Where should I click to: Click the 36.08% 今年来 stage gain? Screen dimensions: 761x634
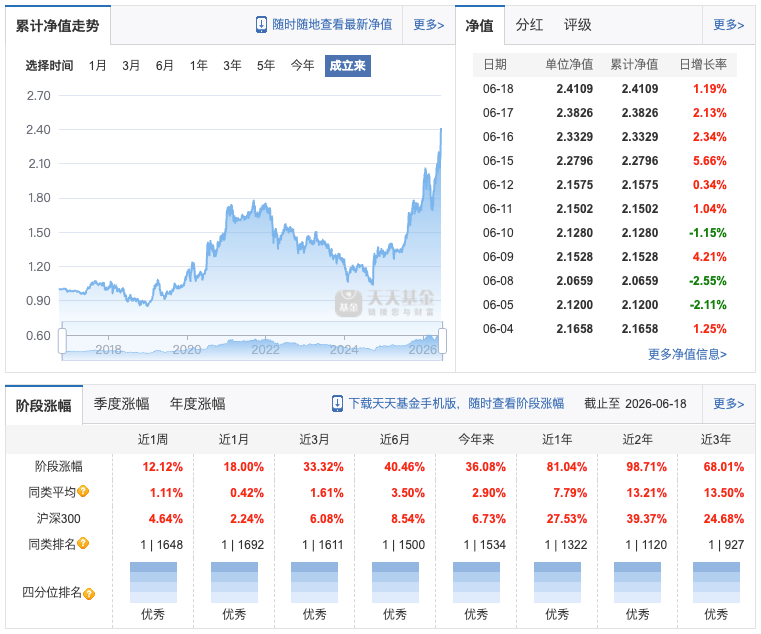[485, 467]
